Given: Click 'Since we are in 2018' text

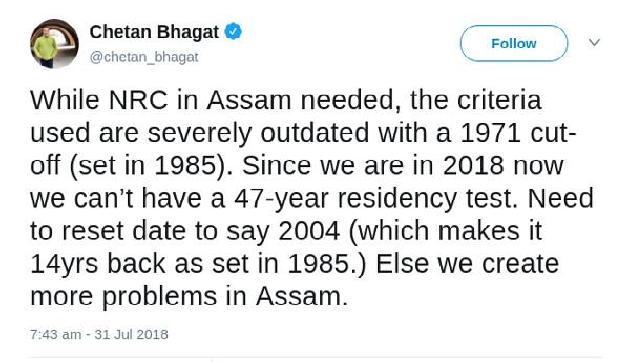Looking at the screenshot, I should point(373,166).
